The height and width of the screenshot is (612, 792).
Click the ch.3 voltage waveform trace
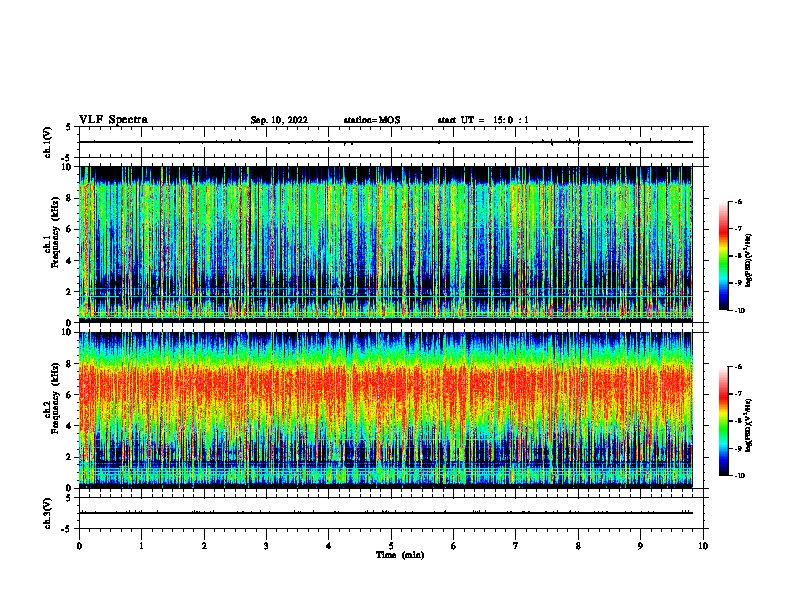coord(386,513)
